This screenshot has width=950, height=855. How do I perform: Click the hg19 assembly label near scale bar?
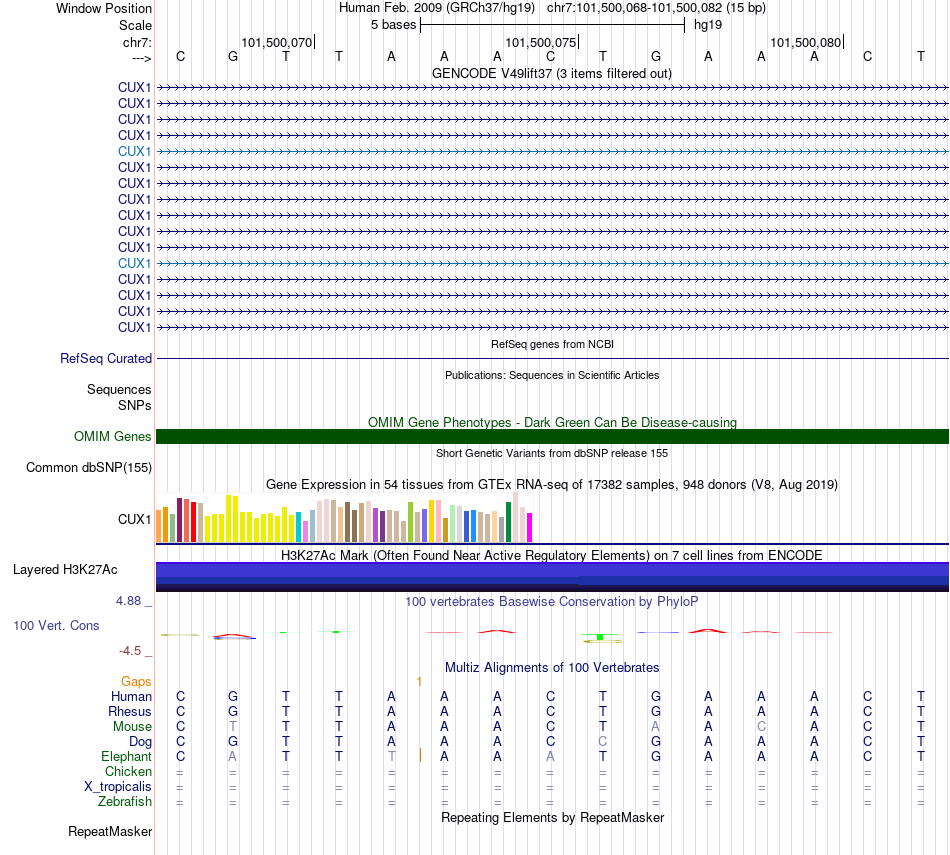[x=708, y=25]
